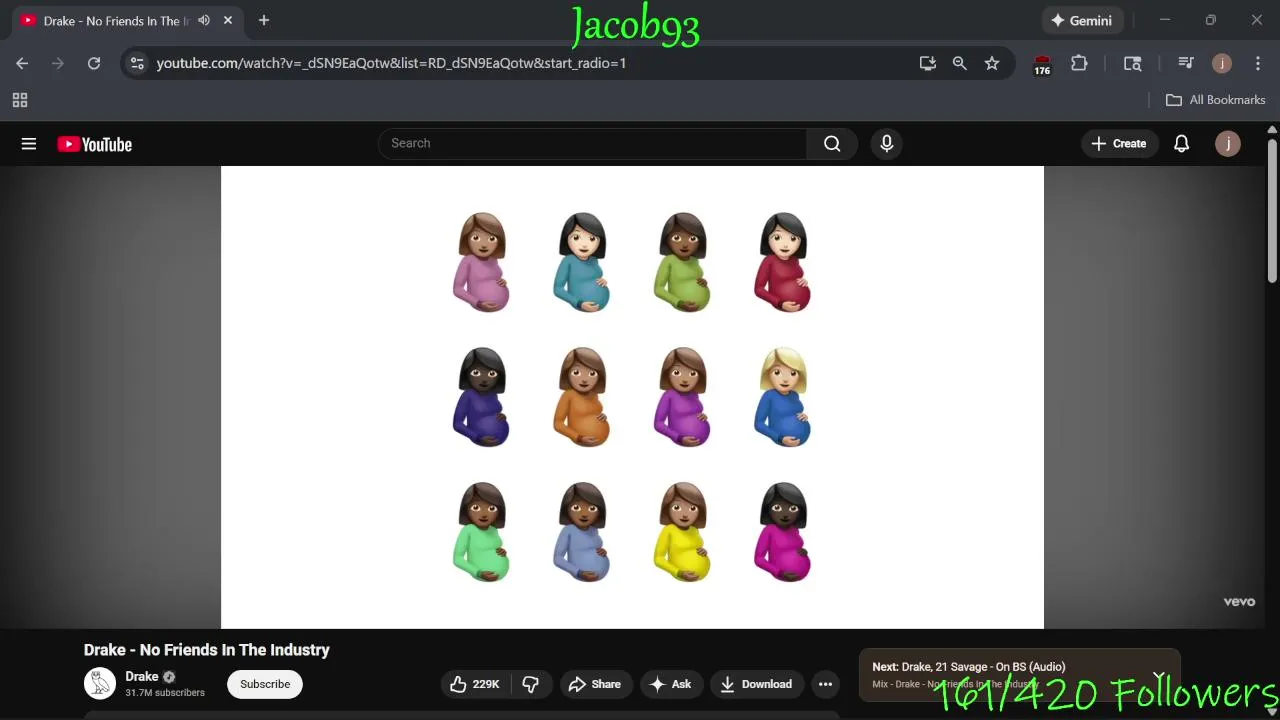Open the Create menu
Image resolution: width=1280 pixels, height=720 pixels.
[x=1119, y=143]
